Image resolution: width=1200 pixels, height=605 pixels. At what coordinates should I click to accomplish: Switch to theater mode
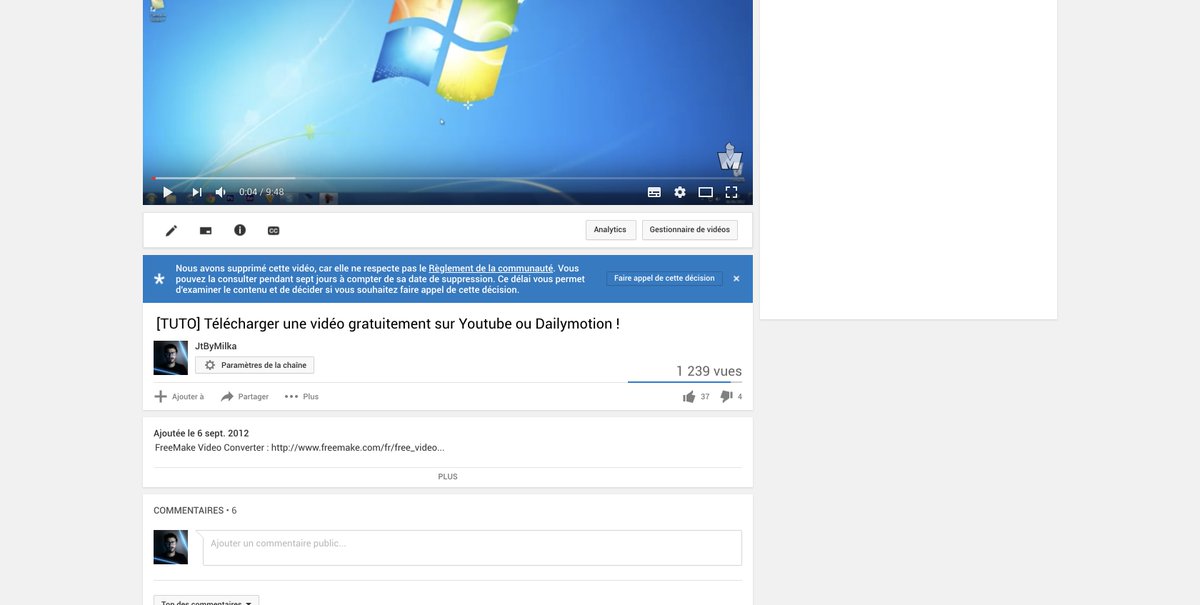[x=706, y=192]
